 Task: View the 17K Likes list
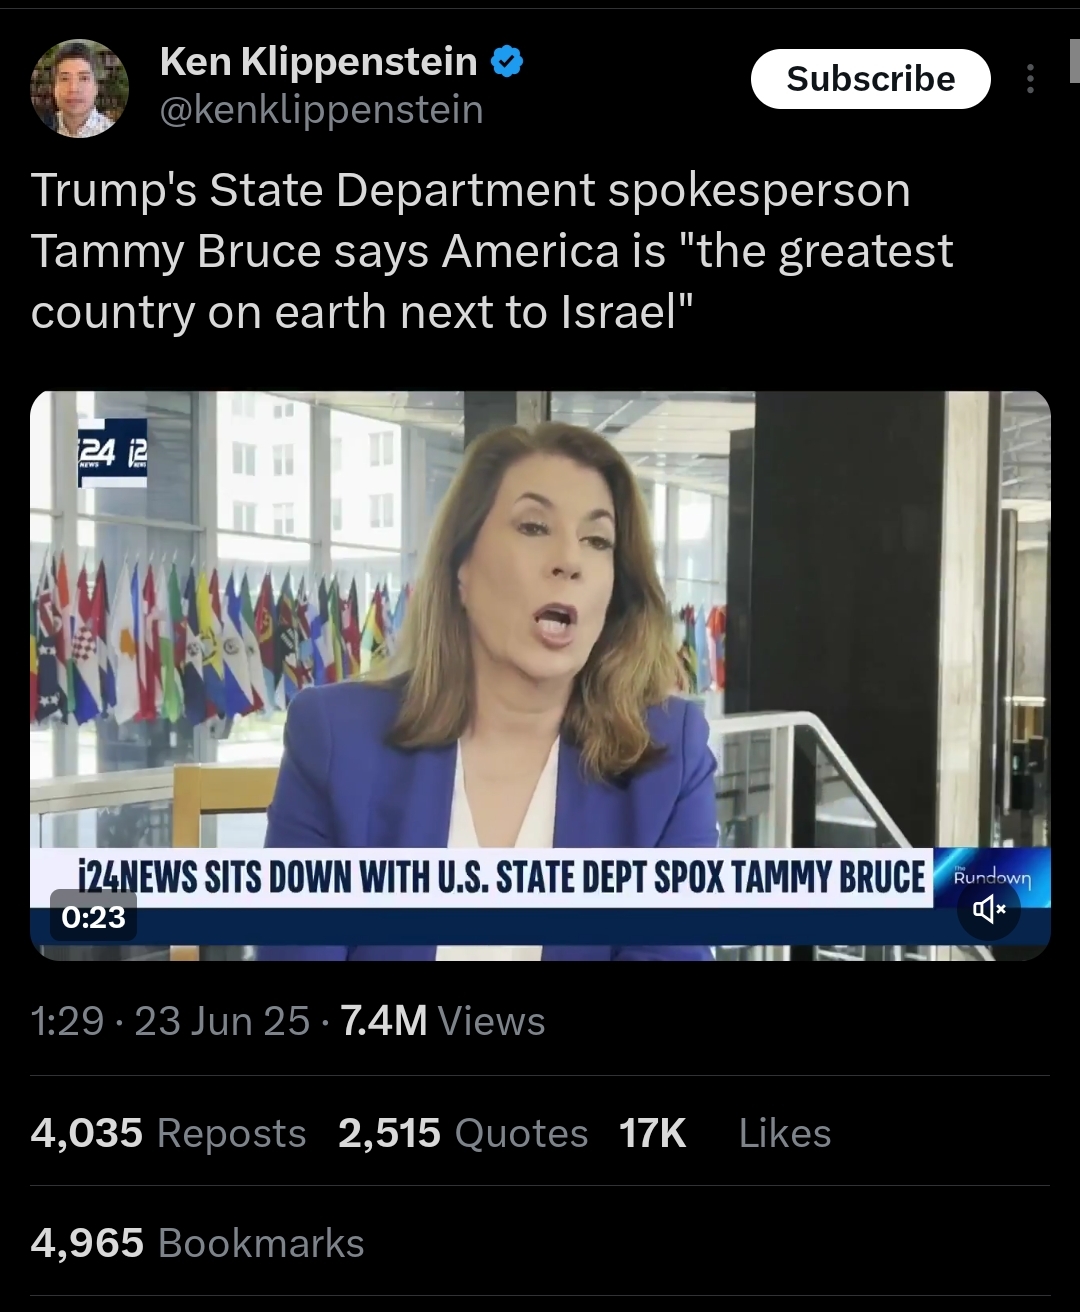point(725,1133)
